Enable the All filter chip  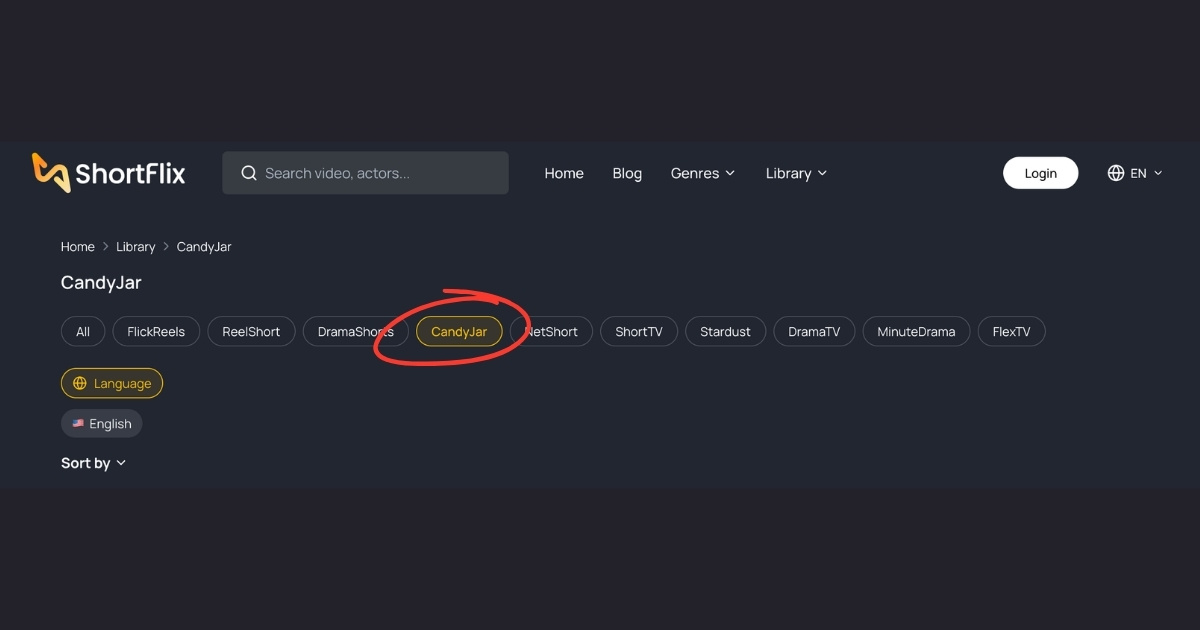coord(82,331)
